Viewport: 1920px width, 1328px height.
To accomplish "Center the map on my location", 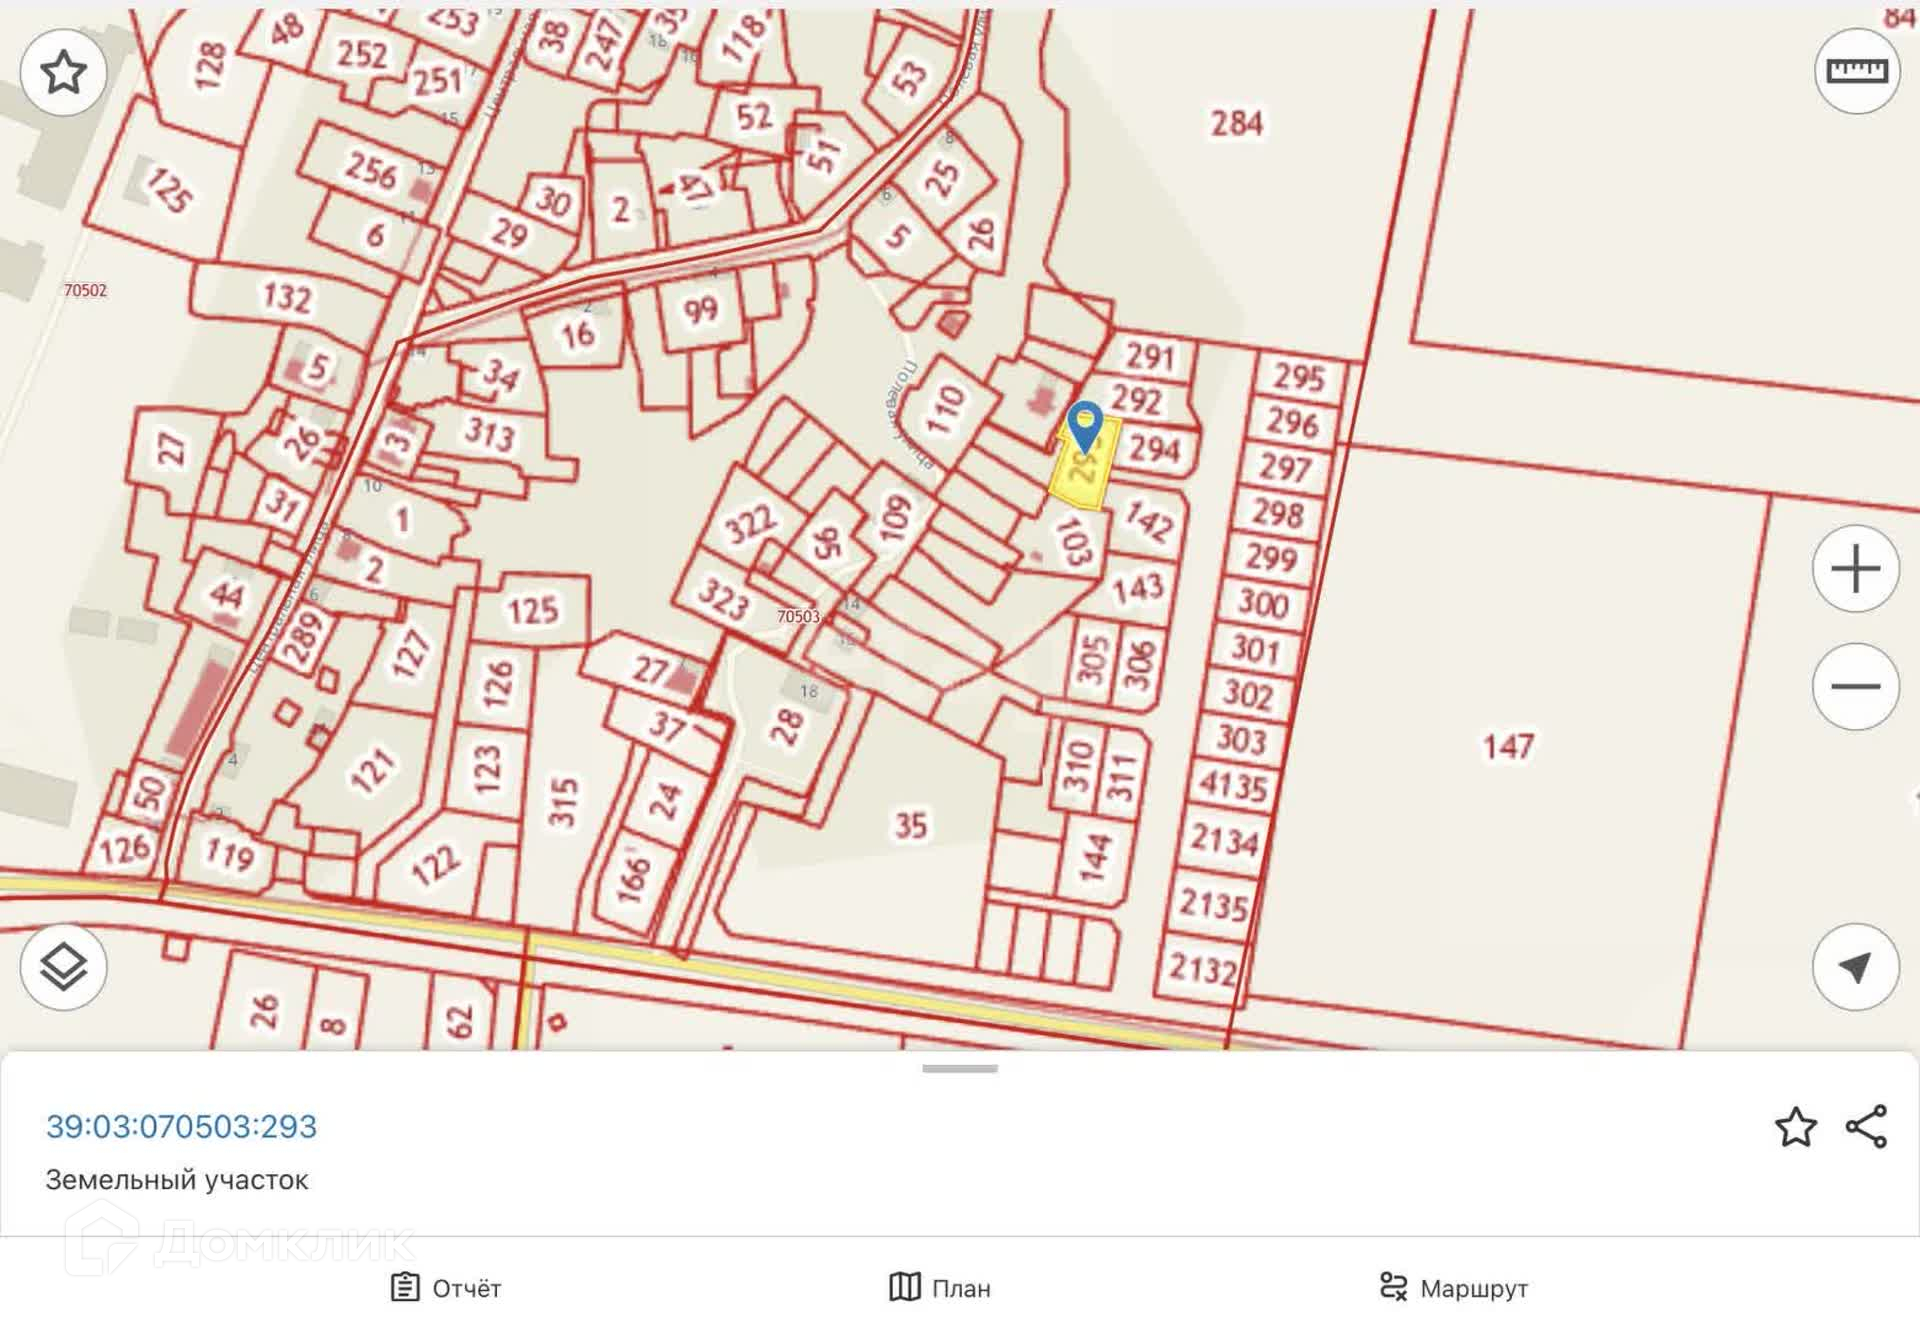I will pyautogui.click(x=1855, y=967).
